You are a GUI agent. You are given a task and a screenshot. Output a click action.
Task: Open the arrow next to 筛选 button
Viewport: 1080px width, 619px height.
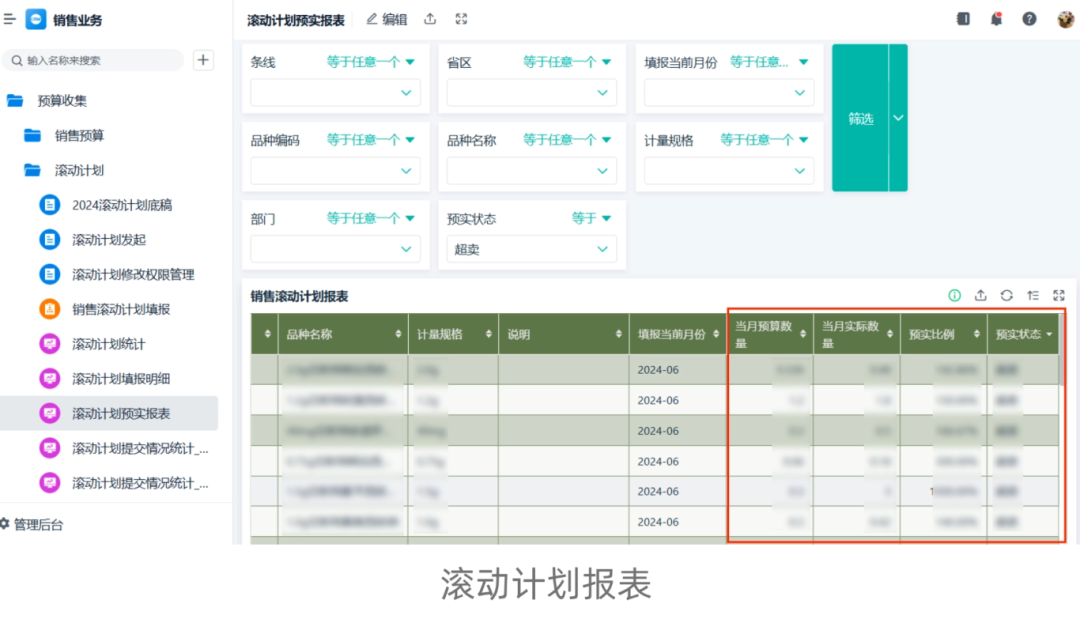pos(897,118)
